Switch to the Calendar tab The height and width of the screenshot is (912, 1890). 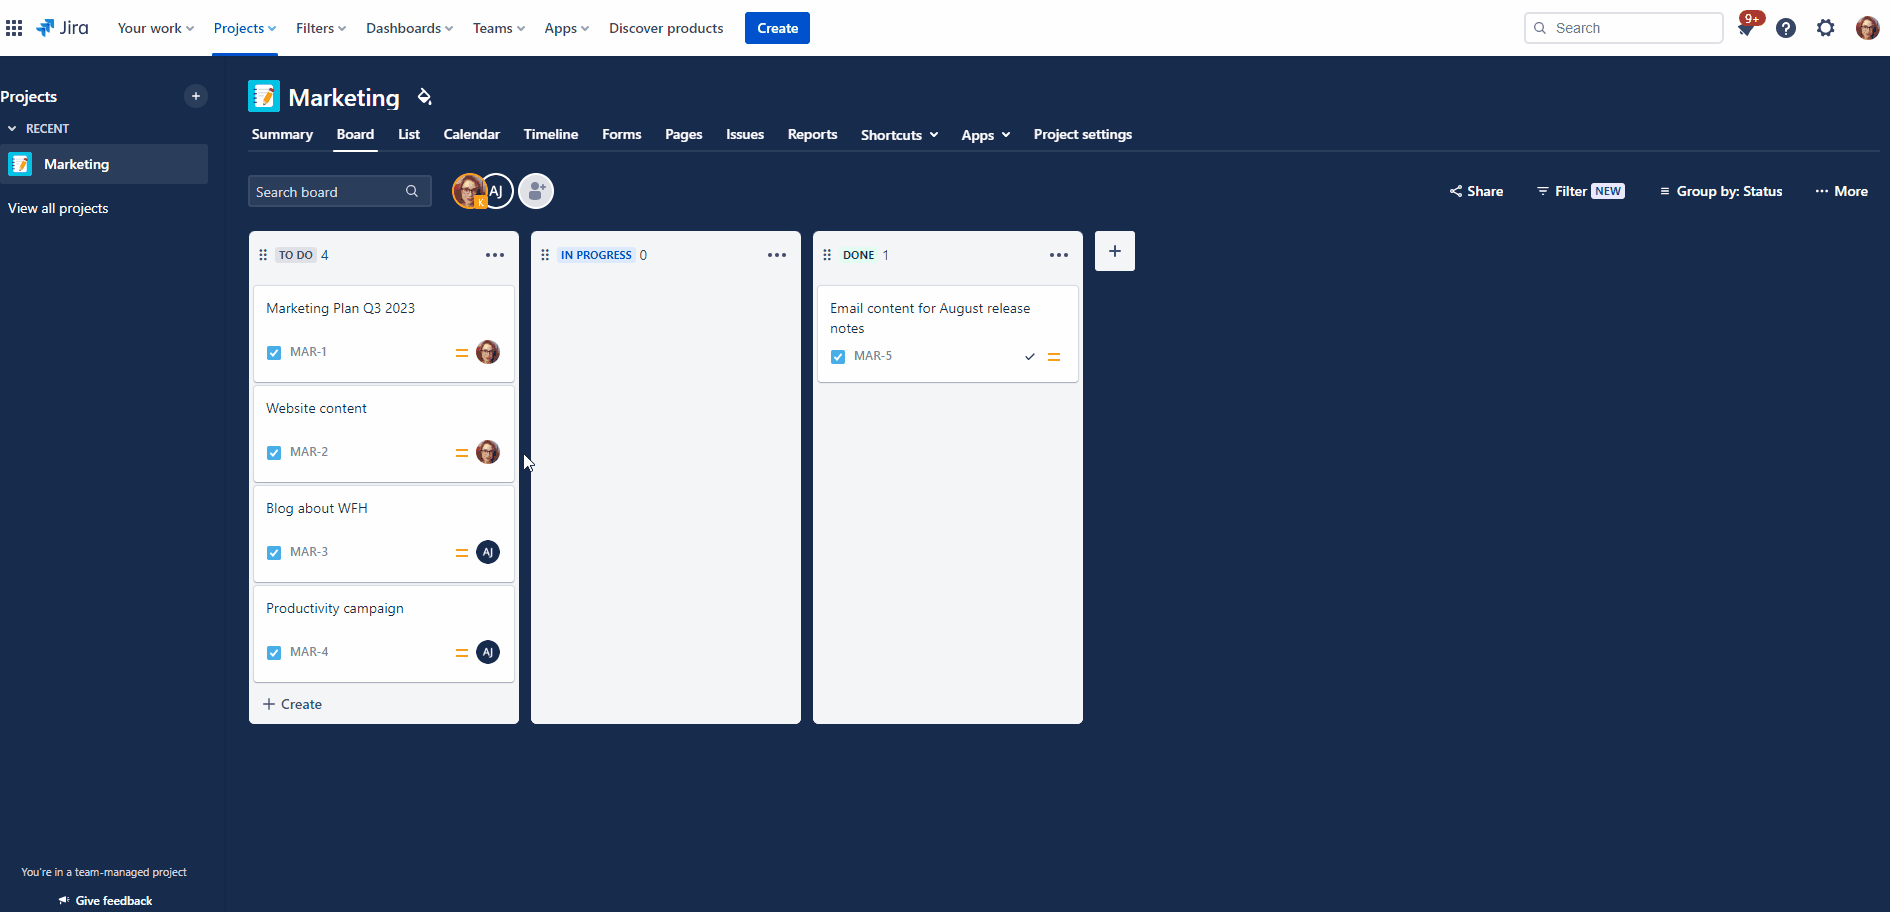pyautogui.click(x=472, y=134)
